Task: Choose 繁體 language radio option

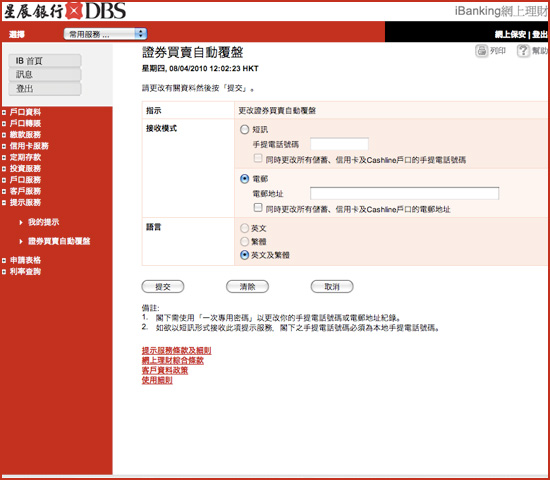Action: point(244,242)
